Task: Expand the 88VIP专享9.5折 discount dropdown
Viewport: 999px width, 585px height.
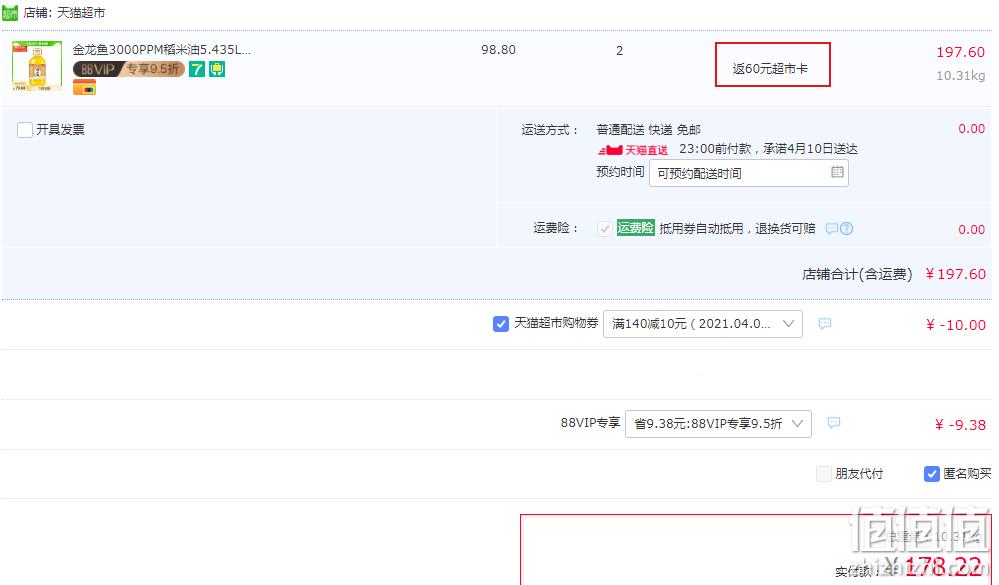Action: click(719, 424)
